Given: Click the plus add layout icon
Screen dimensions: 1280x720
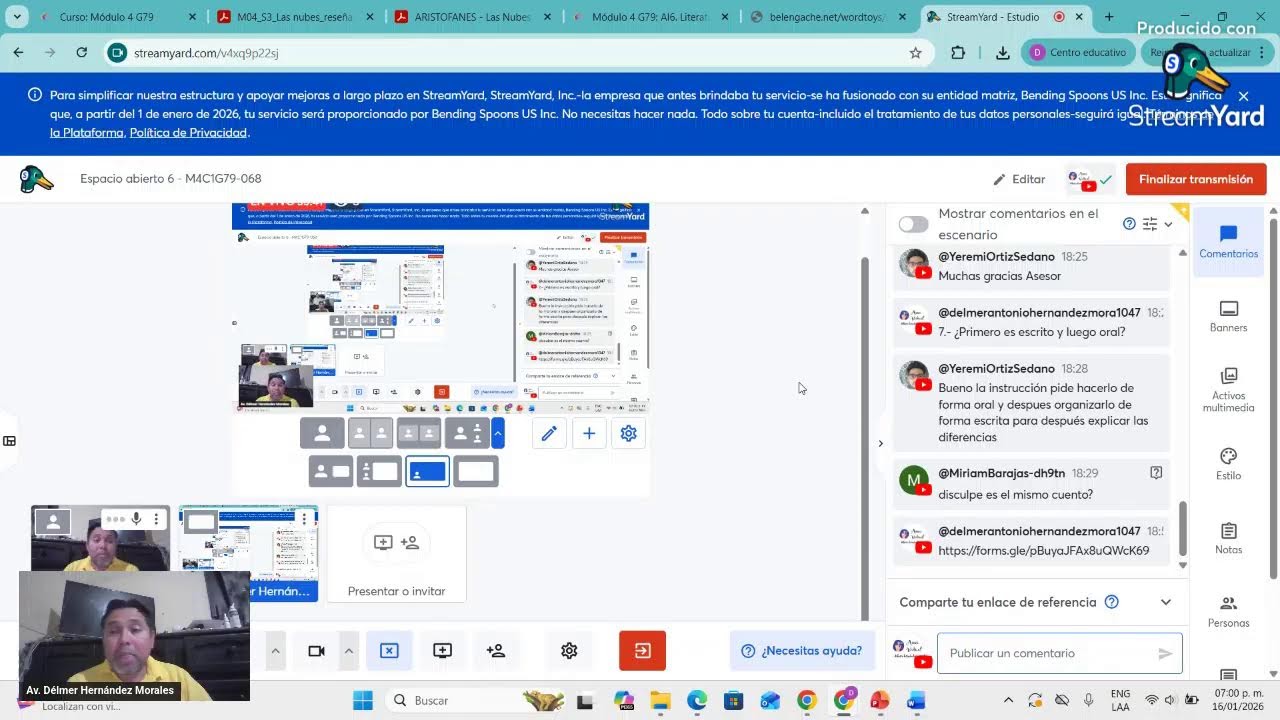Looking at the screenshot, I should (589, 433).
